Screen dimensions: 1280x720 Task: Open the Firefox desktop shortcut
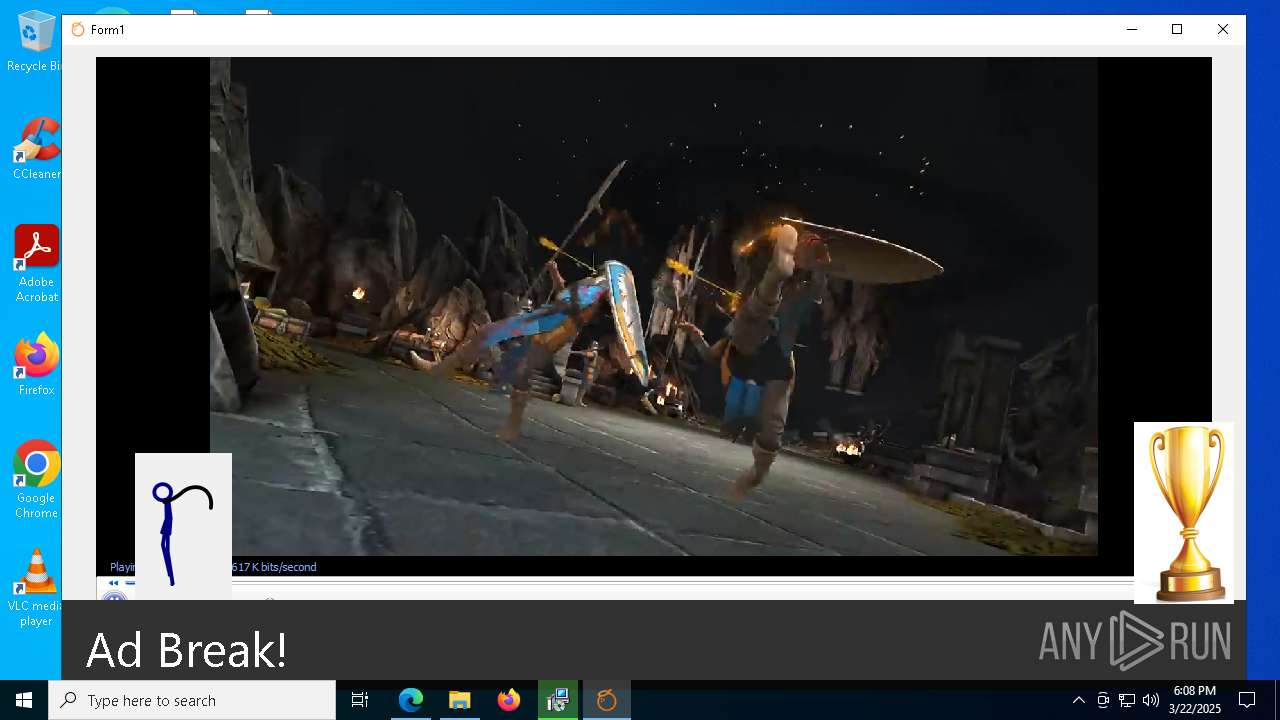coord(37,365)
